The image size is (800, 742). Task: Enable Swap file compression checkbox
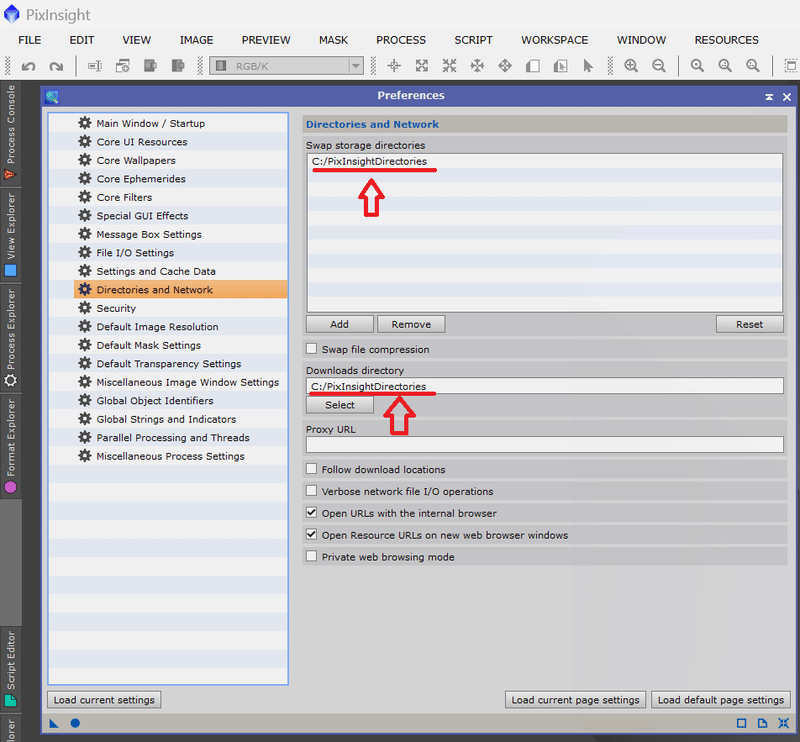[311, 349]
